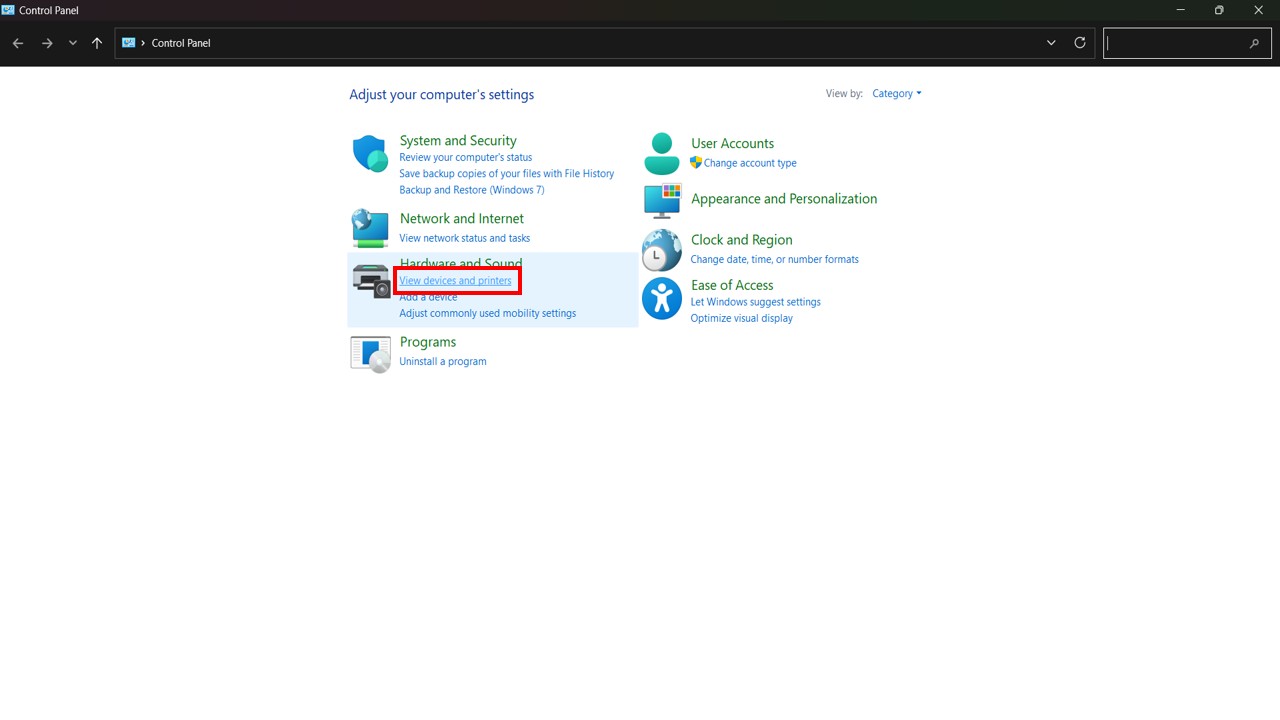
Task: Click the Refresh button in address bar
Action: pyautogui.click(x=1080, y=43)
